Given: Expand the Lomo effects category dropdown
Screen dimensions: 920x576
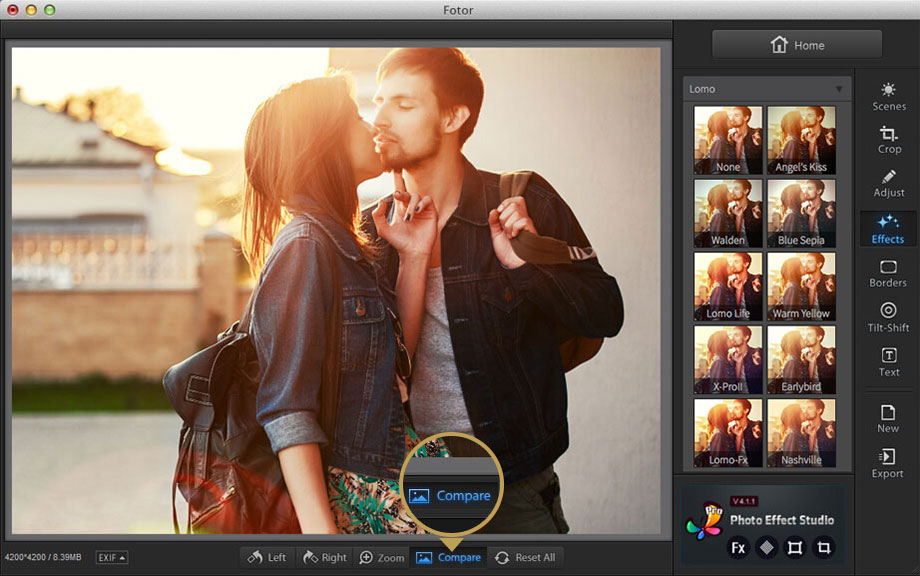Looking at the screenshot, I should click(838, 89).
